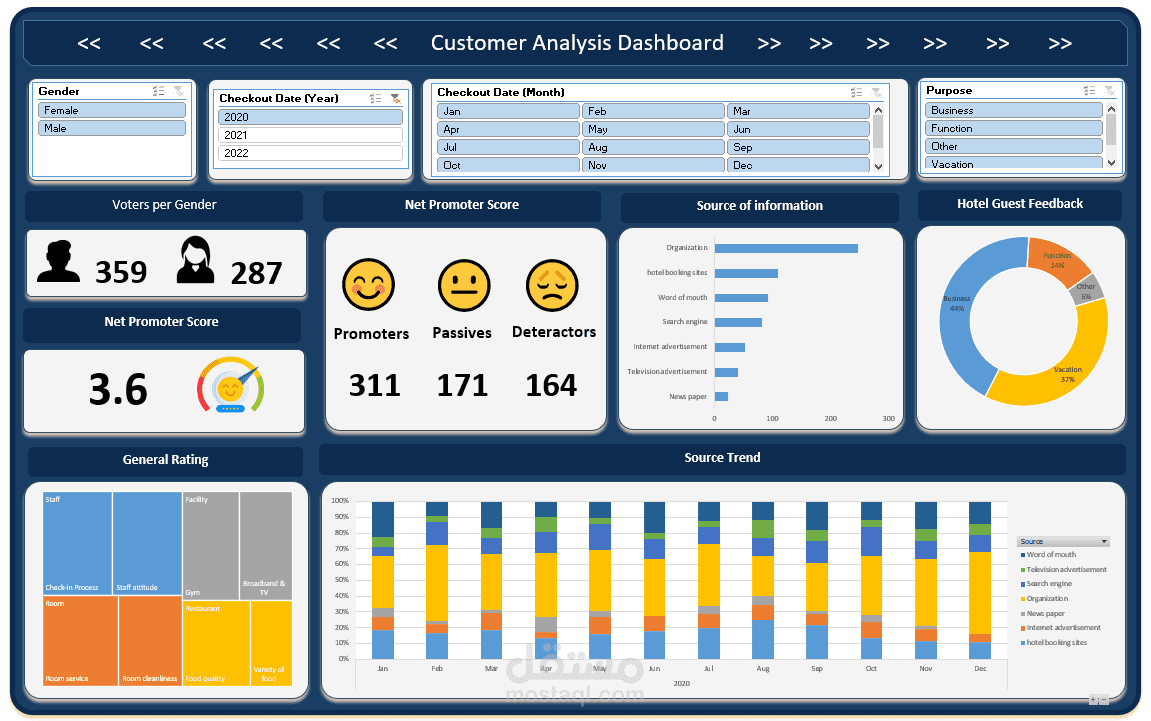Viewport: 1151px width, 721px height.
Task: Click the Deteractors sad face icon
Action: click(554, 284)
